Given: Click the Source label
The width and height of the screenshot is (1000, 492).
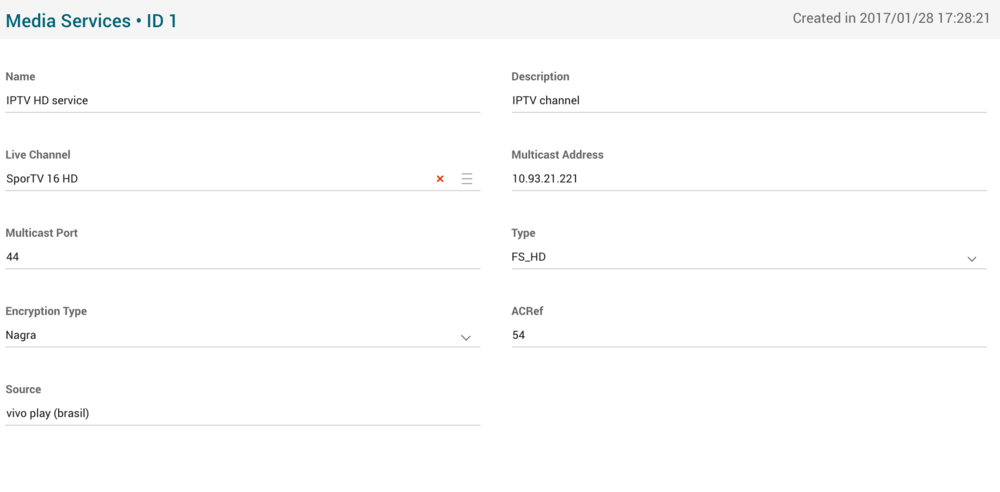Looking at the screenshot, I should (23, 389).
